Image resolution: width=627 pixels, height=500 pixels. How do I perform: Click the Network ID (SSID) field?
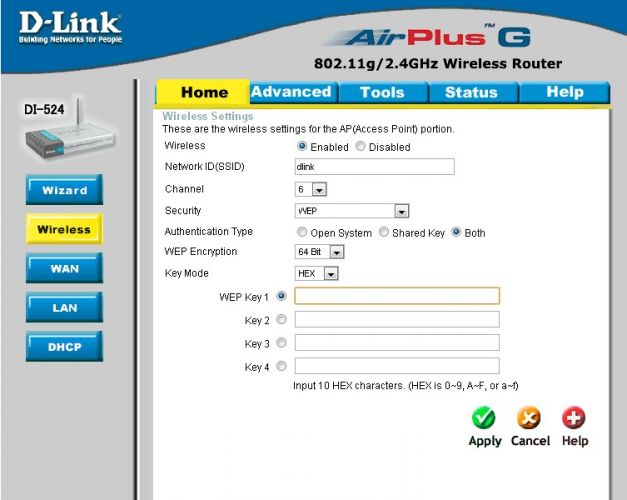point(375,167)
